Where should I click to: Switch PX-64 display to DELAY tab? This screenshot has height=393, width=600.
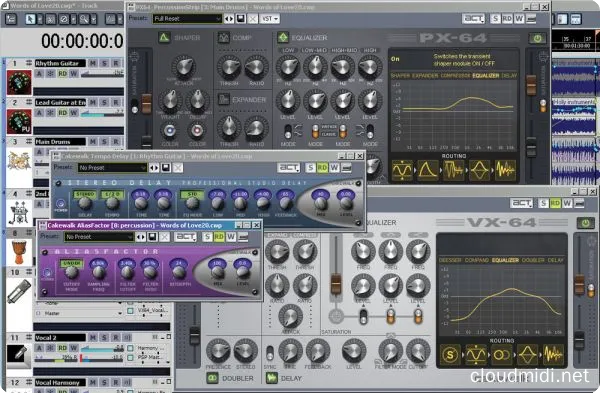(509, 75)
